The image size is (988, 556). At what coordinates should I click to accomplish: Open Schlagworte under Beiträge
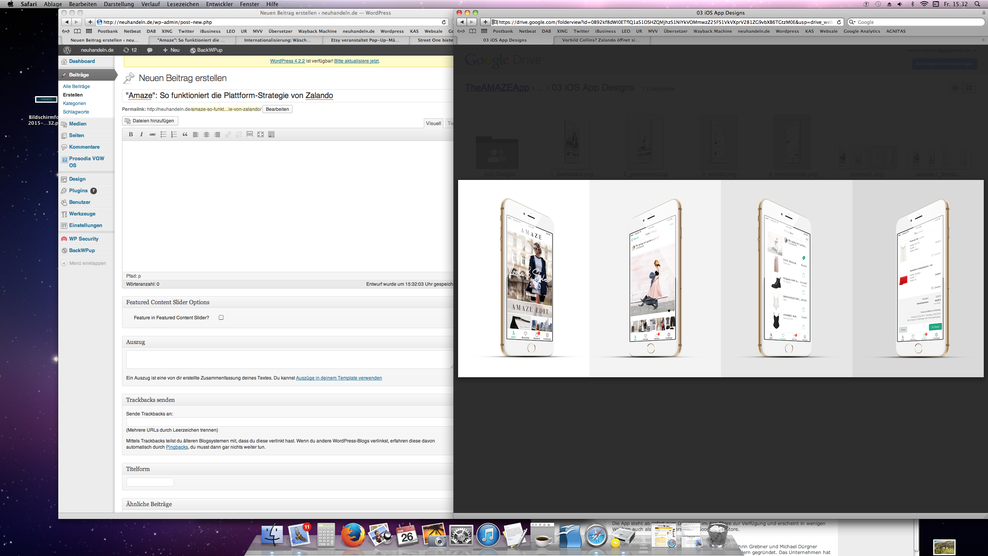[x=76, y=112]
